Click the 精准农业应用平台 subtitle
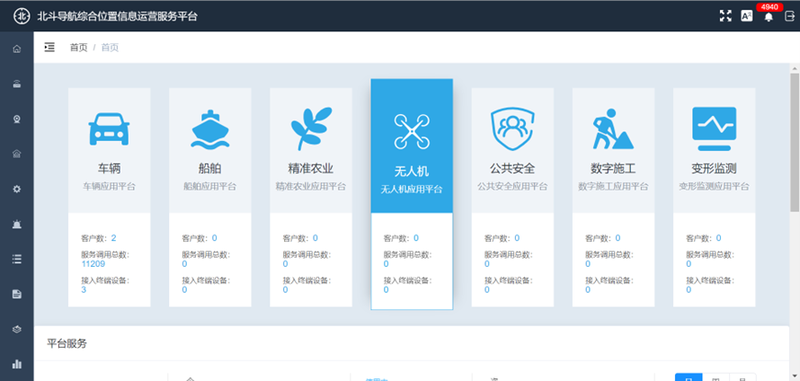The height and width of the screenshot is (381, 800). click(x=311, y=187)
